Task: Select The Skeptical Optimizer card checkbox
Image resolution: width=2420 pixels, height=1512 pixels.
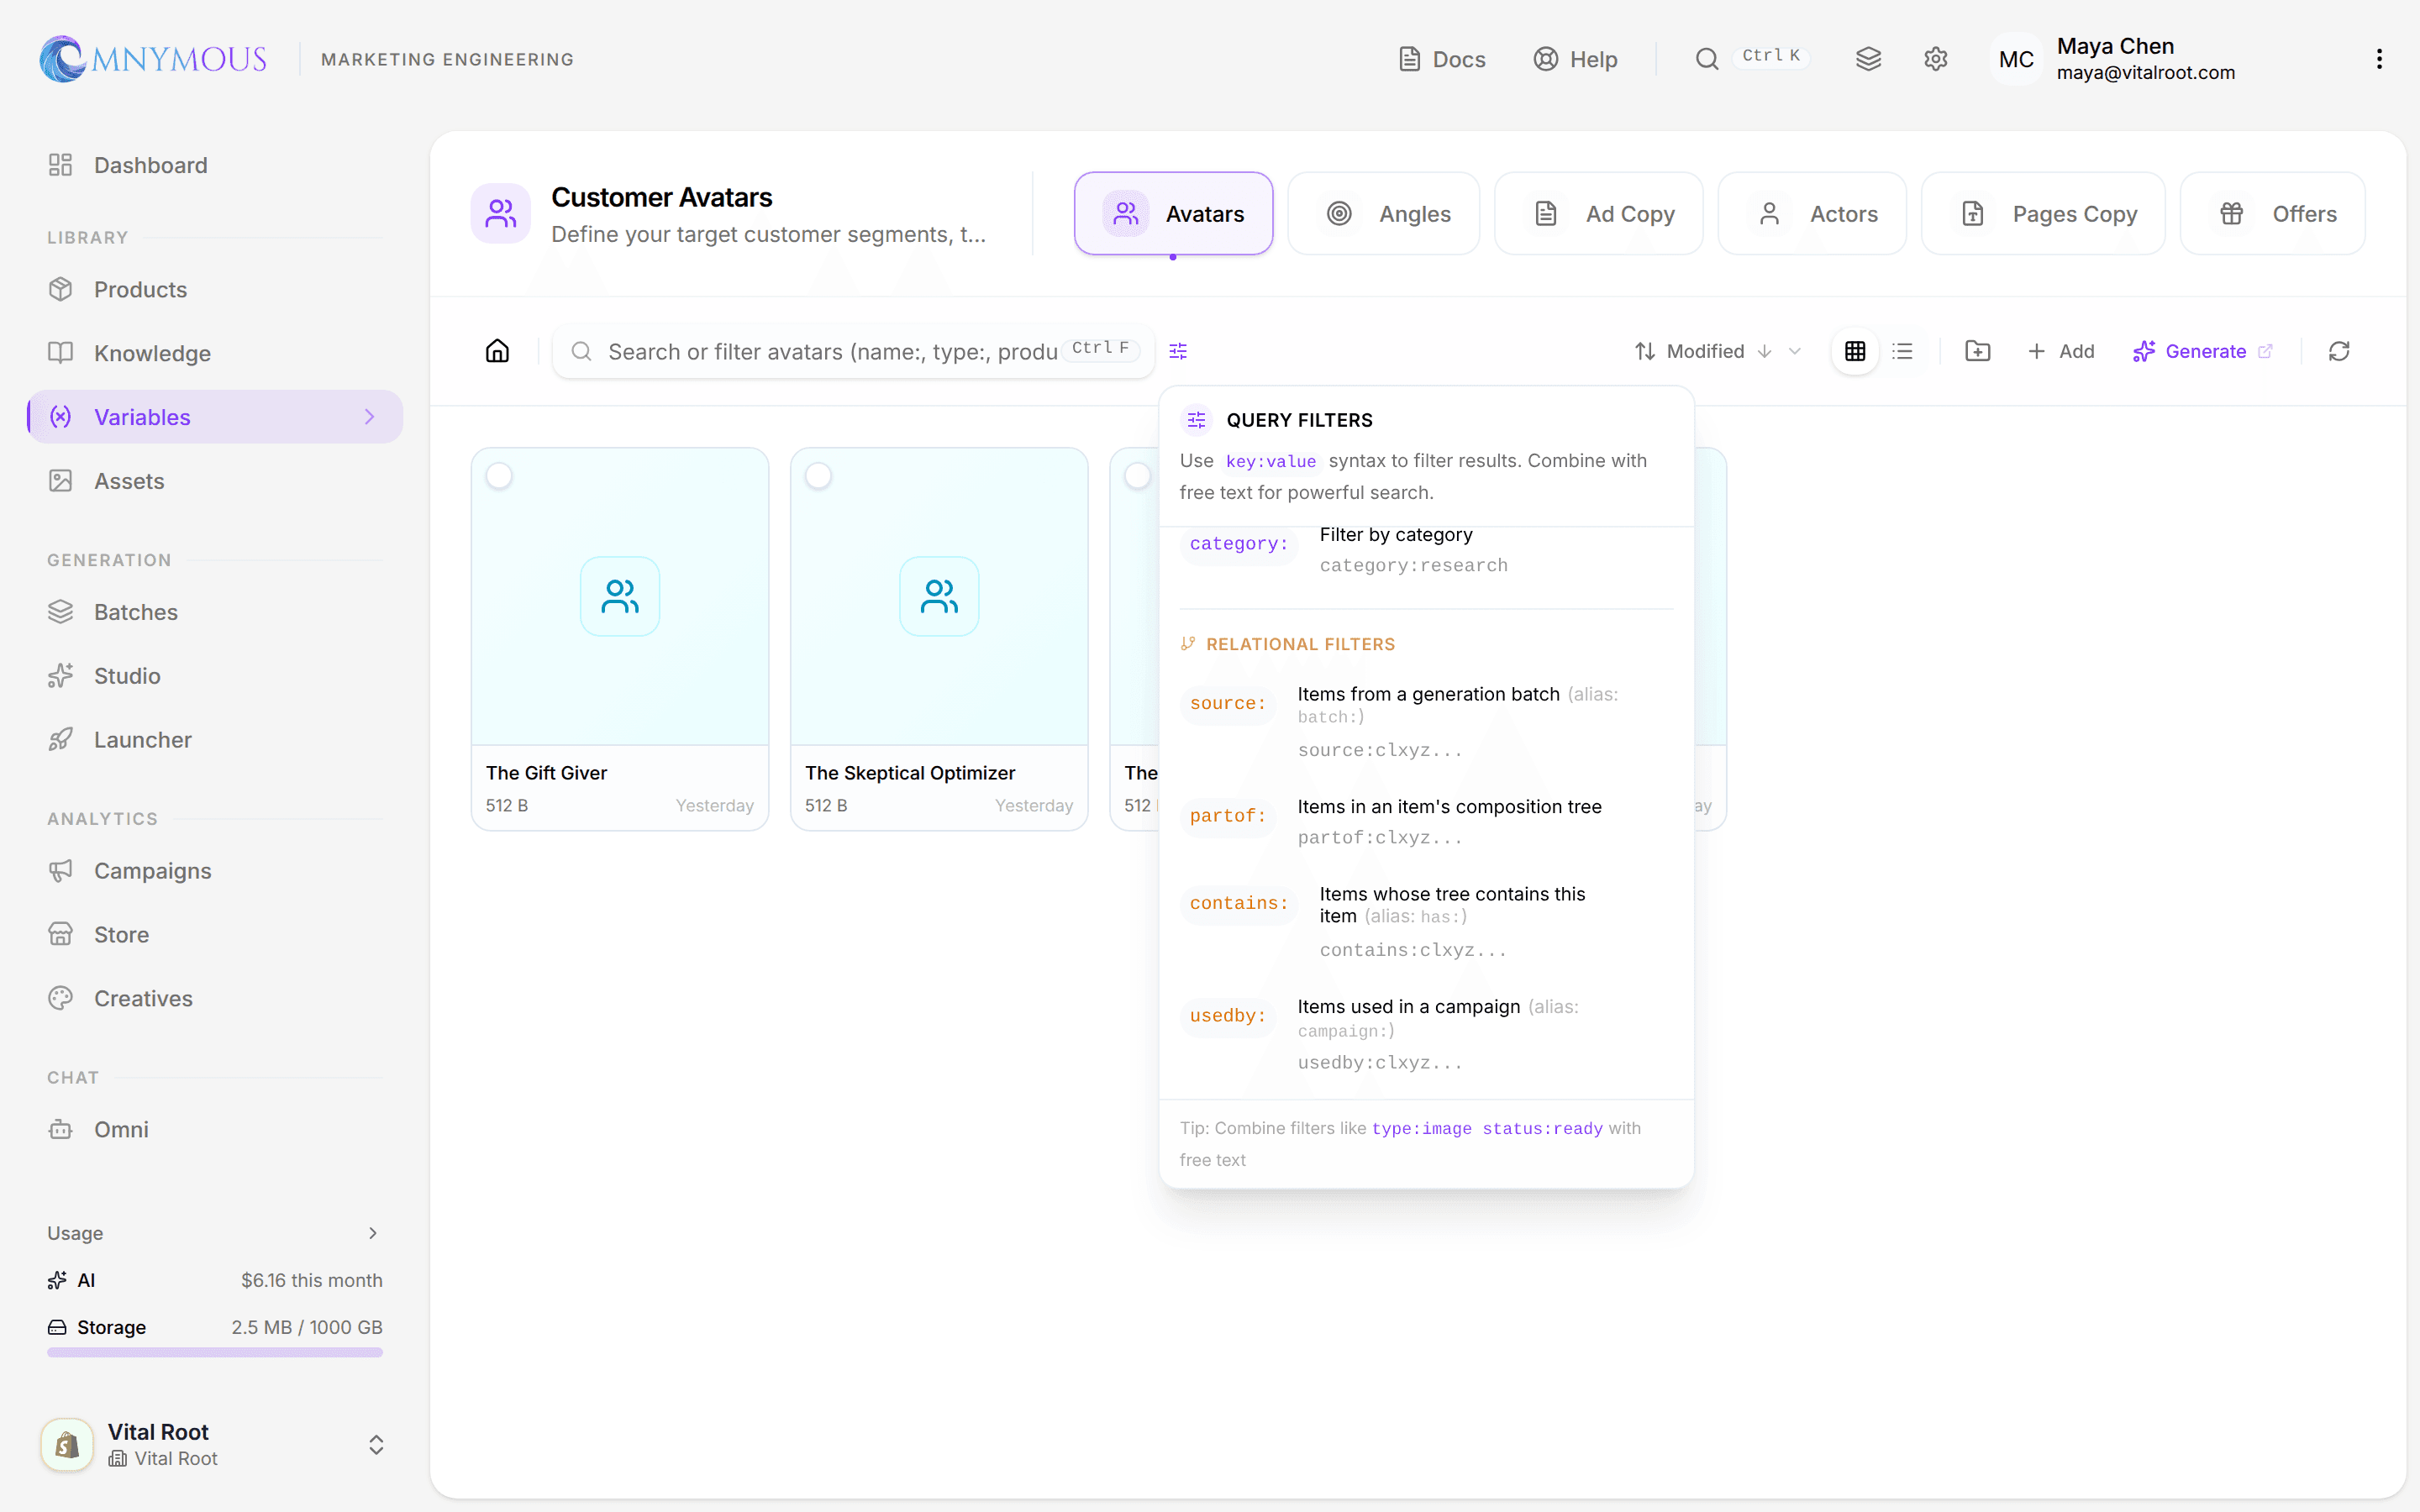Action: tap(818, 476)
